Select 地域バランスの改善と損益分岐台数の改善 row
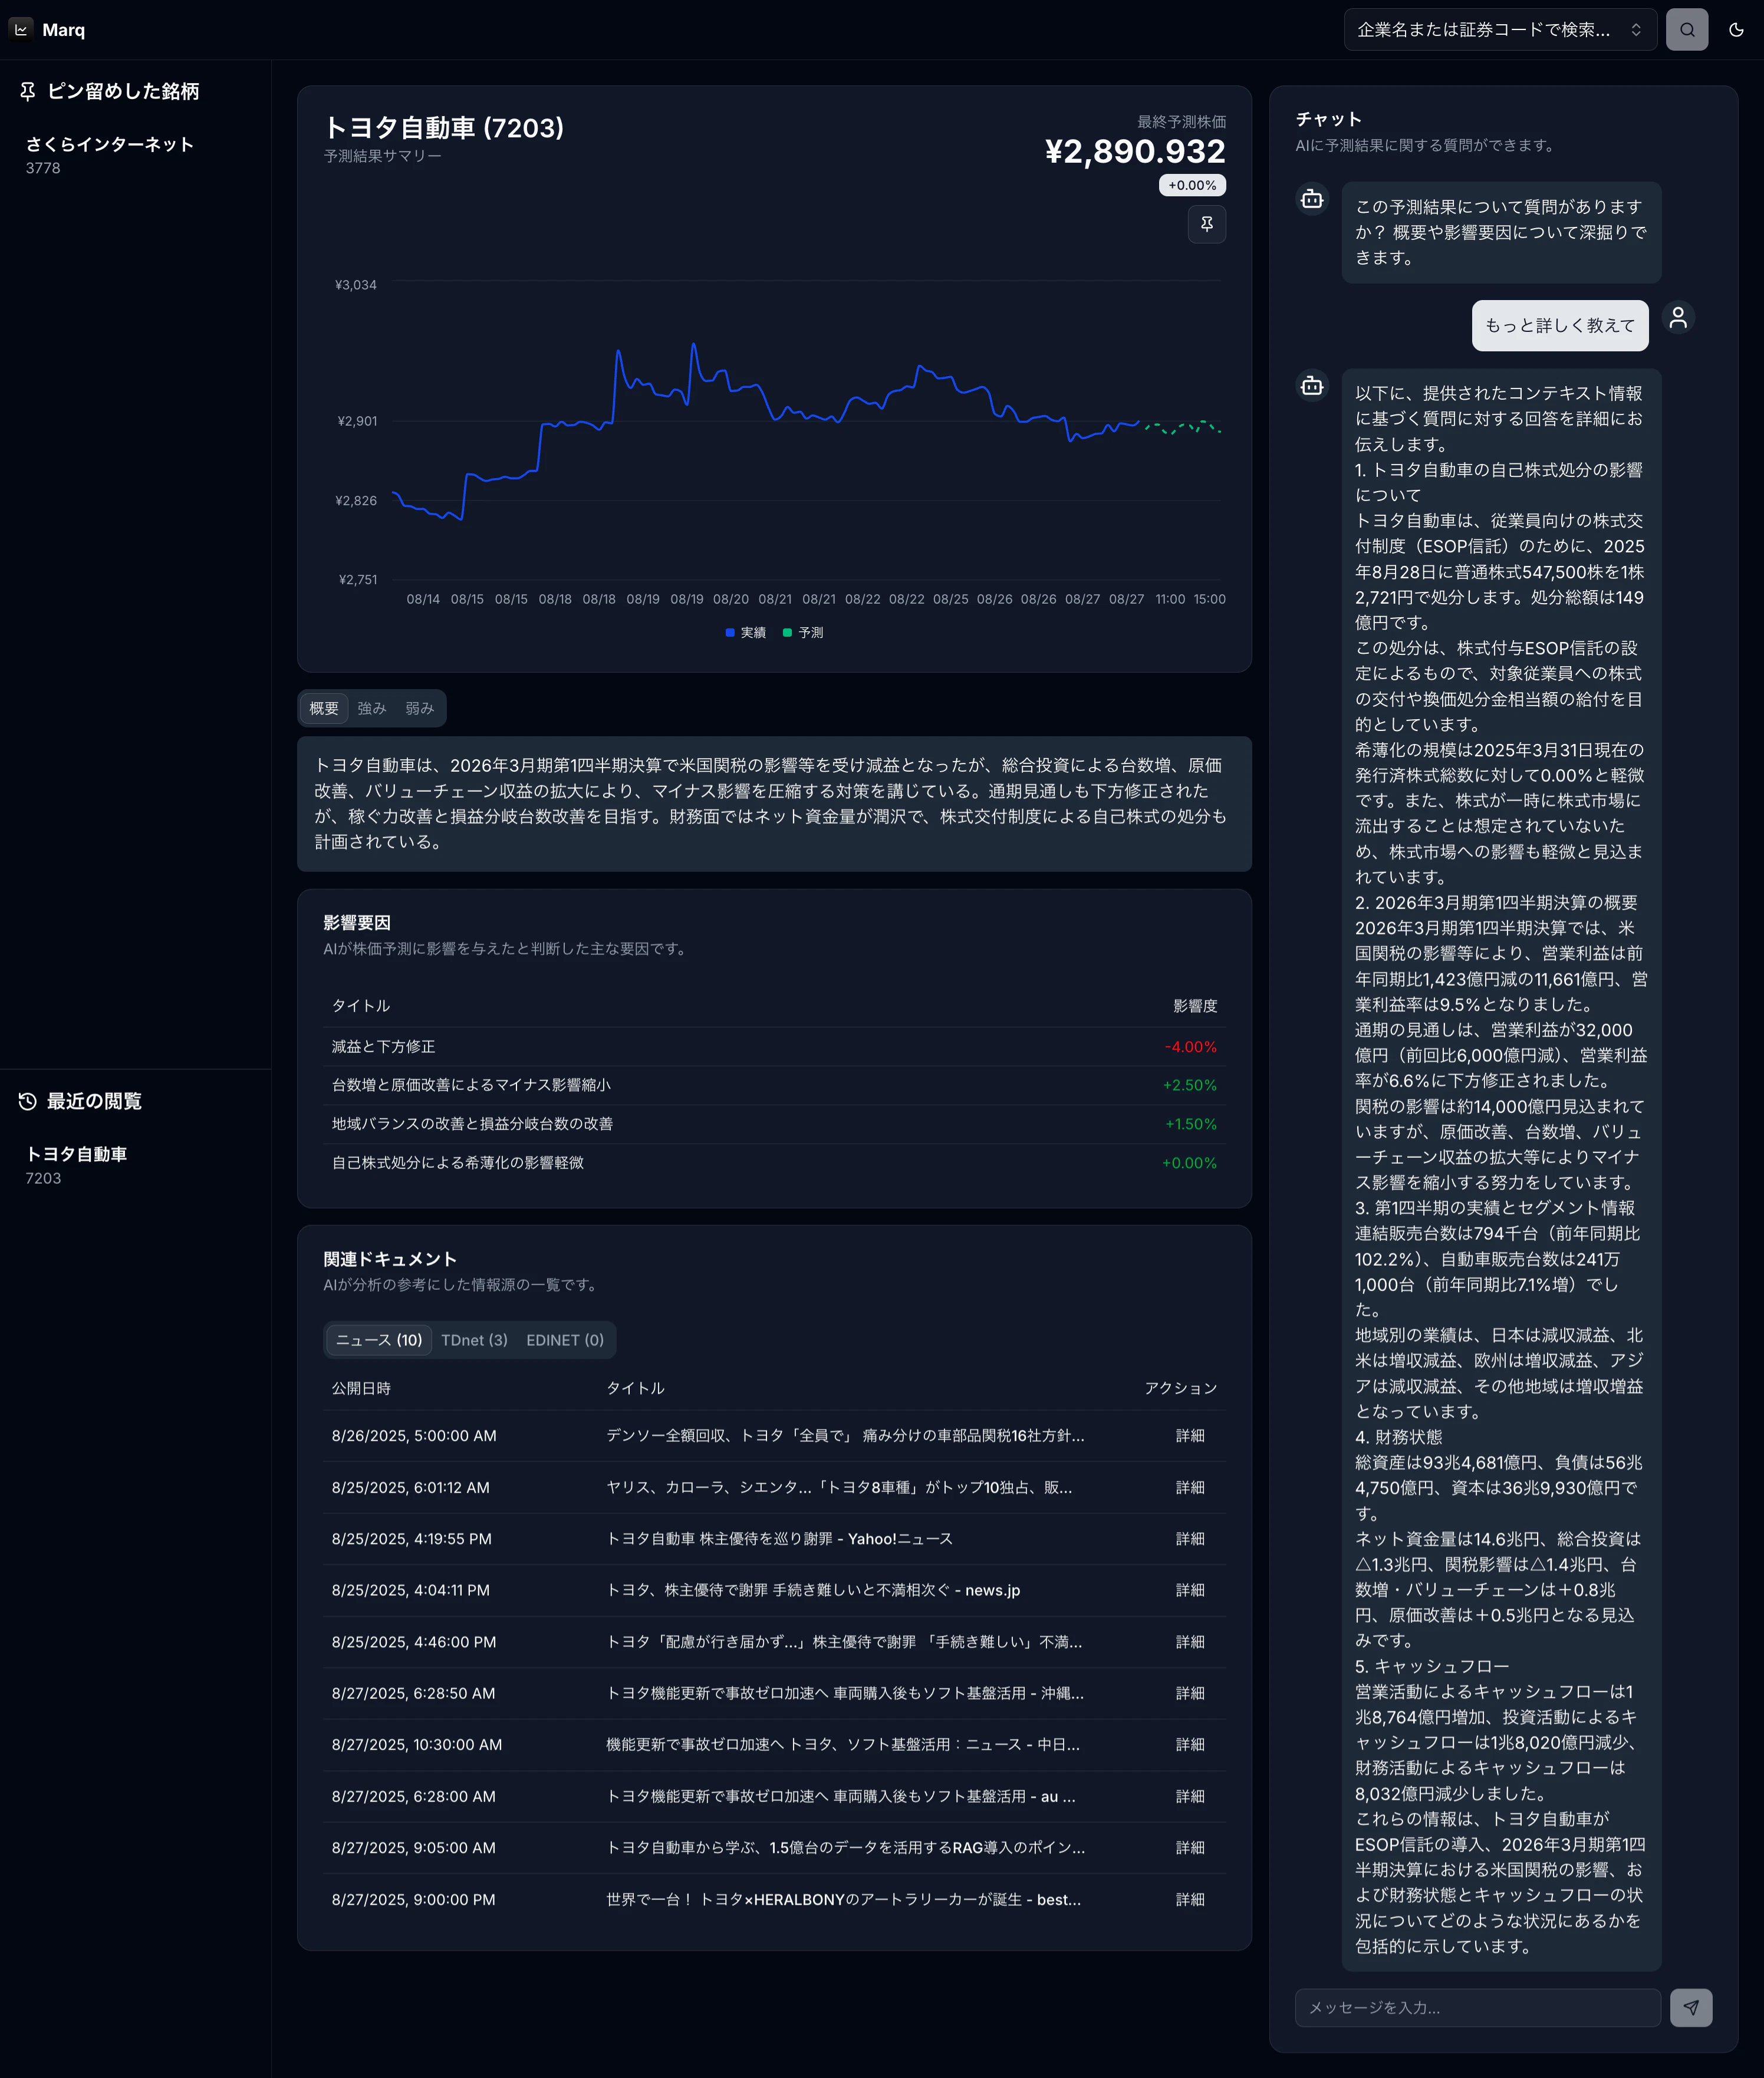The width and height of the screenshot is (1764, 2078). pos(774,1124)
